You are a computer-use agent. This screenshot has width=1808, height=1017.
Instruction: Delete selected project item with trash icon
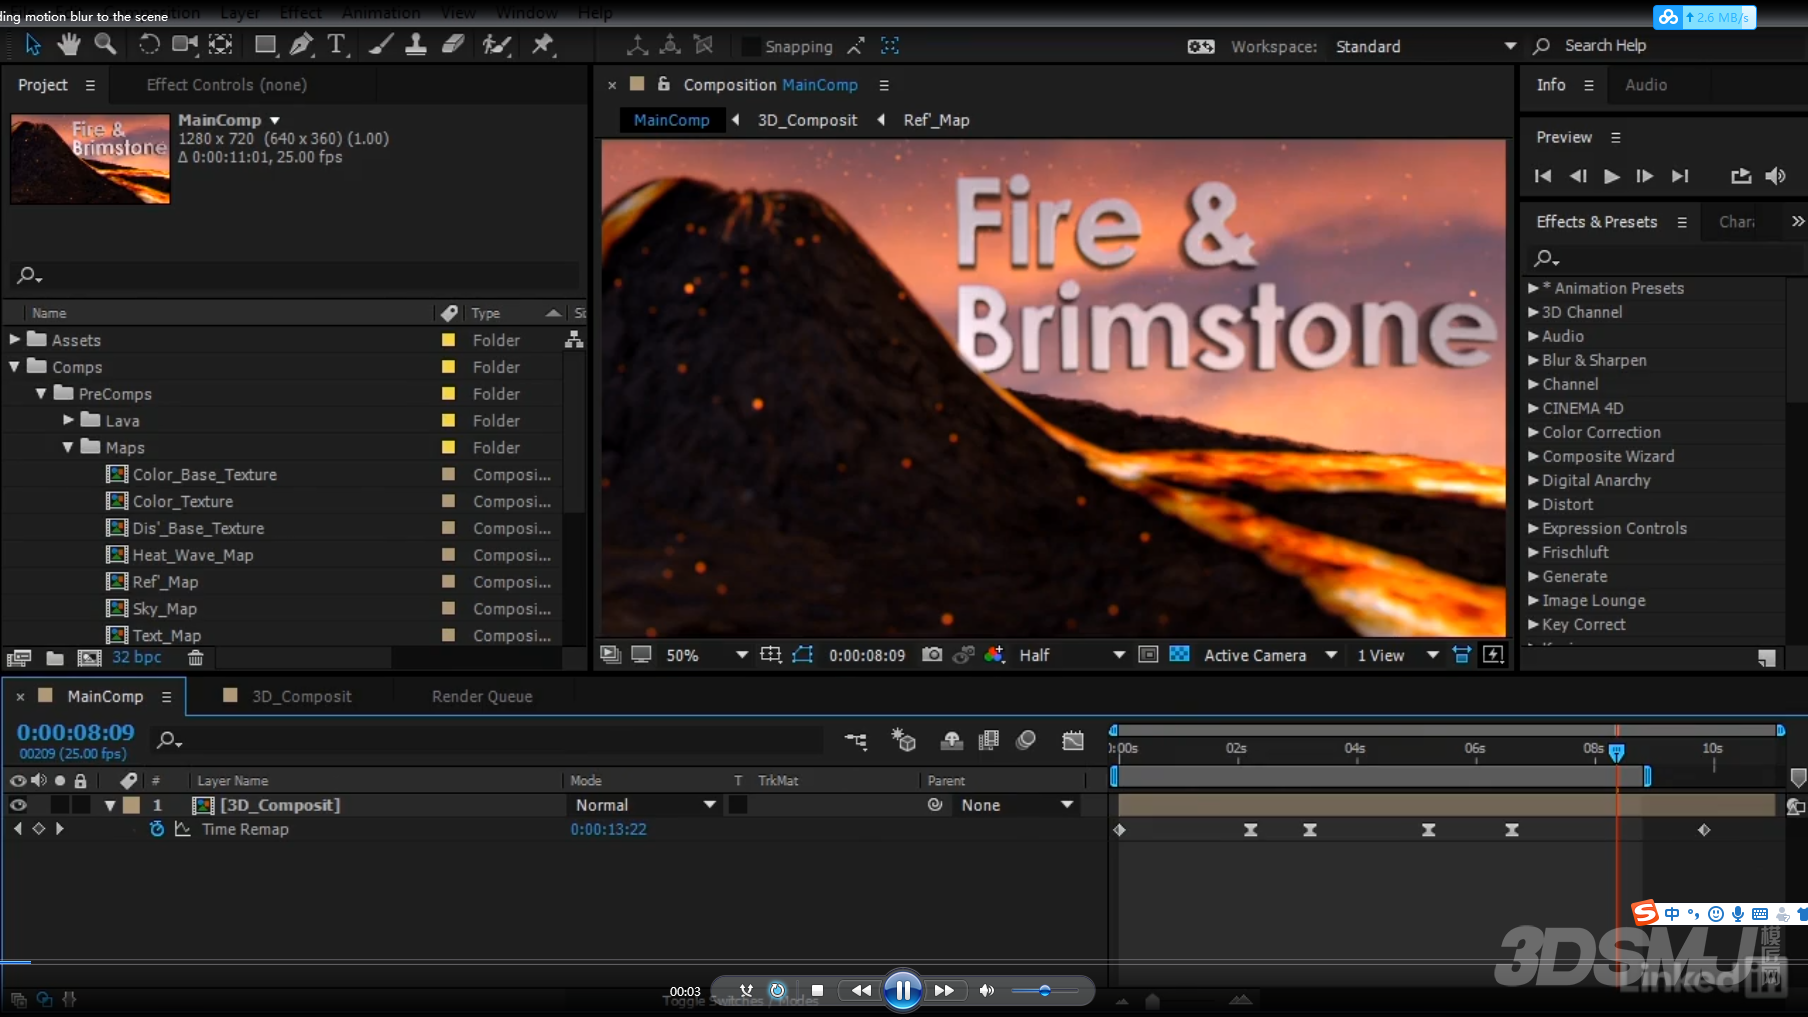196,658
